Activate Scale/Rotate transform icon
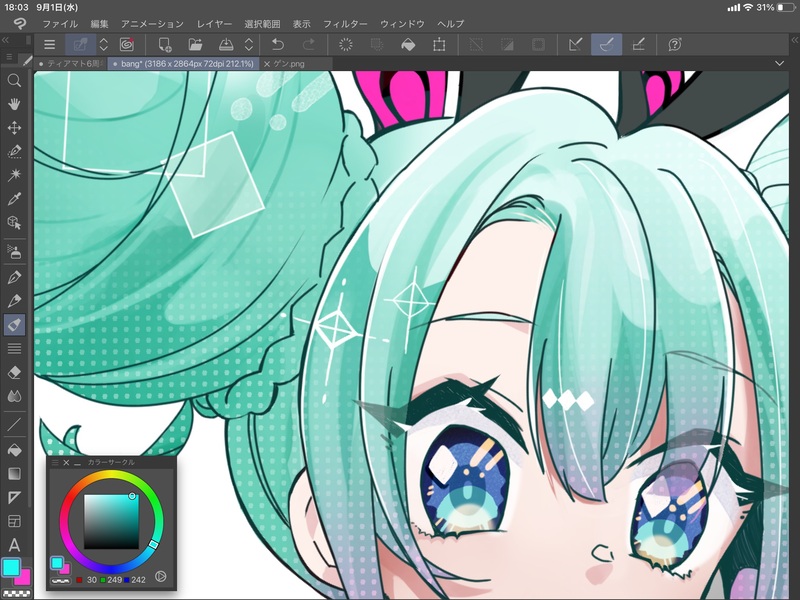The image size is (800, 600). [439, 45]
